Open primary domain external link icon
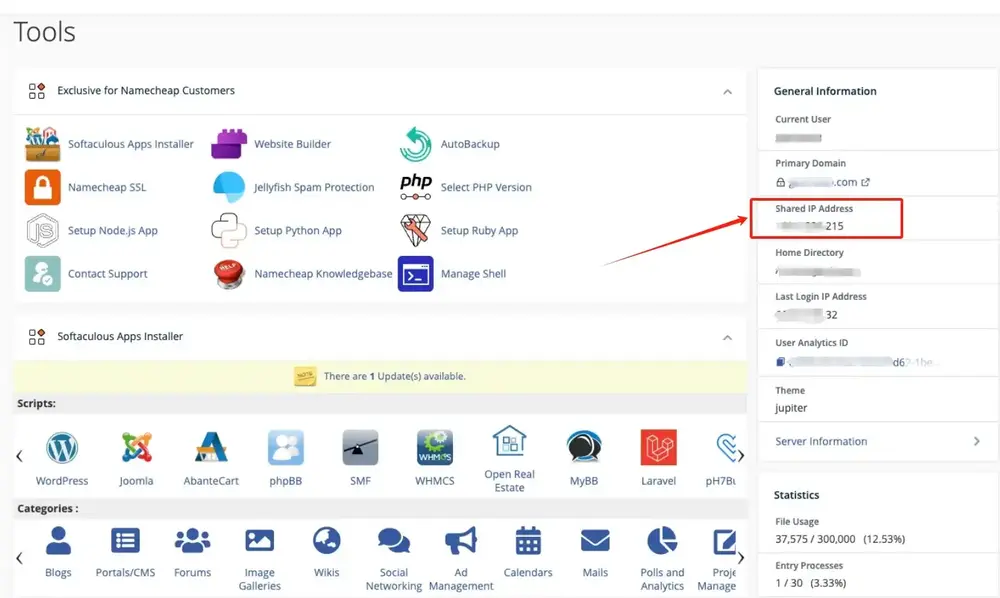 [865, 182]
